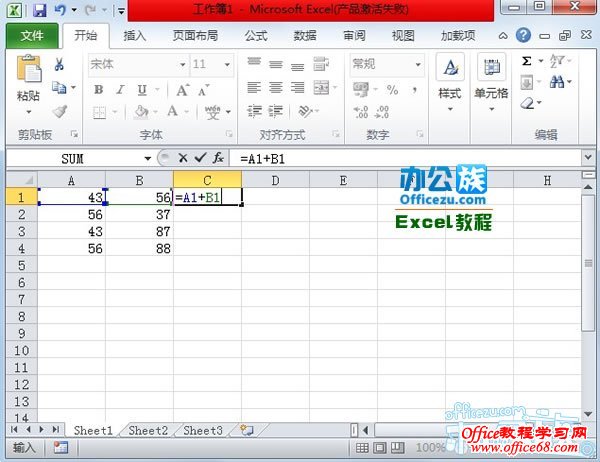Click in the formula bar input

(406, 158)
